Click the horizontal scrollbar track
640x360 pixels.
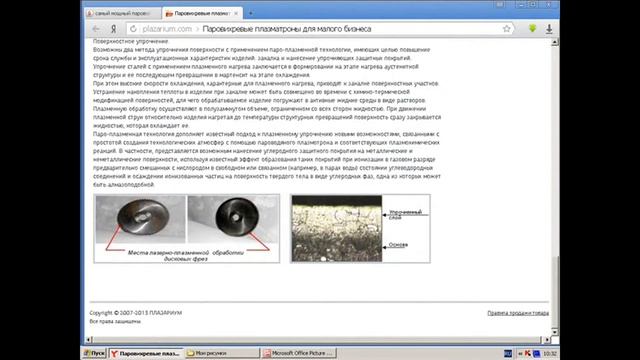point(318,340)
